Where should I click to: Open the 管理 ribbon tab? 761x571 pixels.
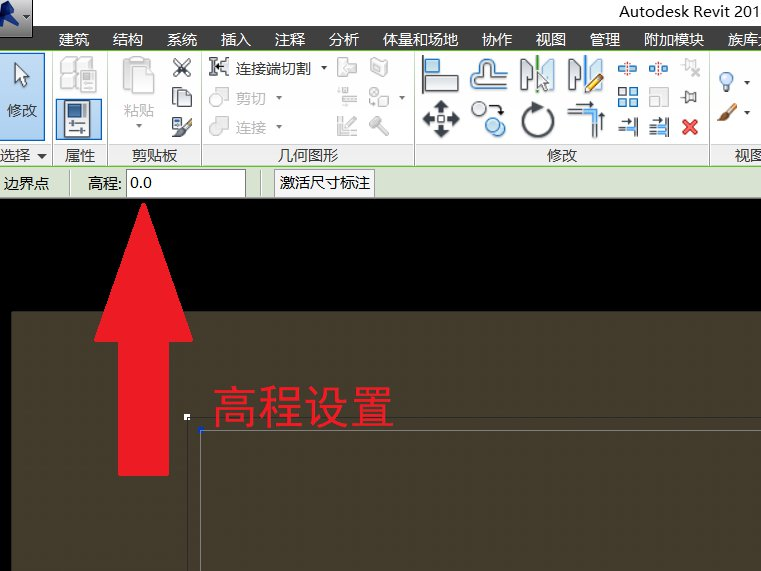[605, 39]
